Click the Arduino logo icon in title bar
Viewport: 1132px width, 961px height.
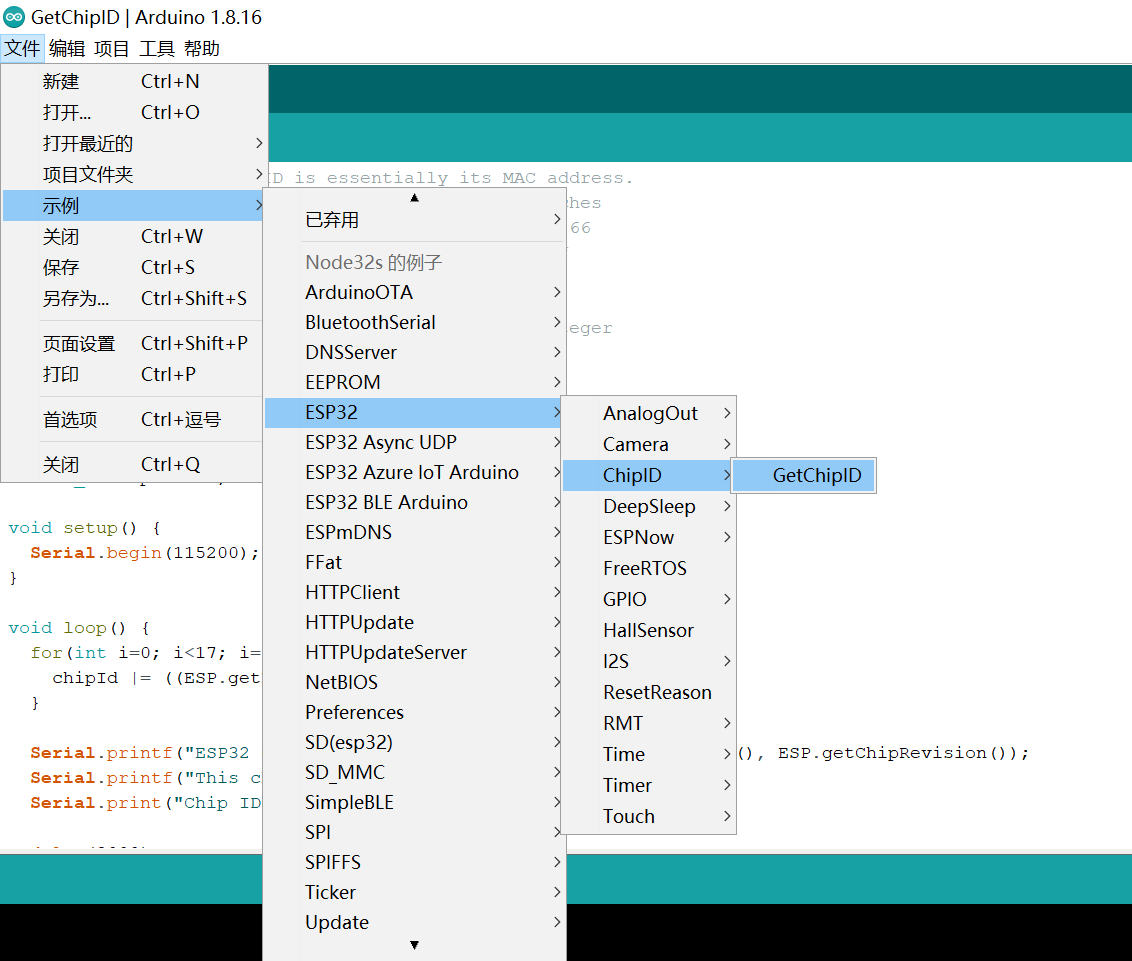(14, 18)
